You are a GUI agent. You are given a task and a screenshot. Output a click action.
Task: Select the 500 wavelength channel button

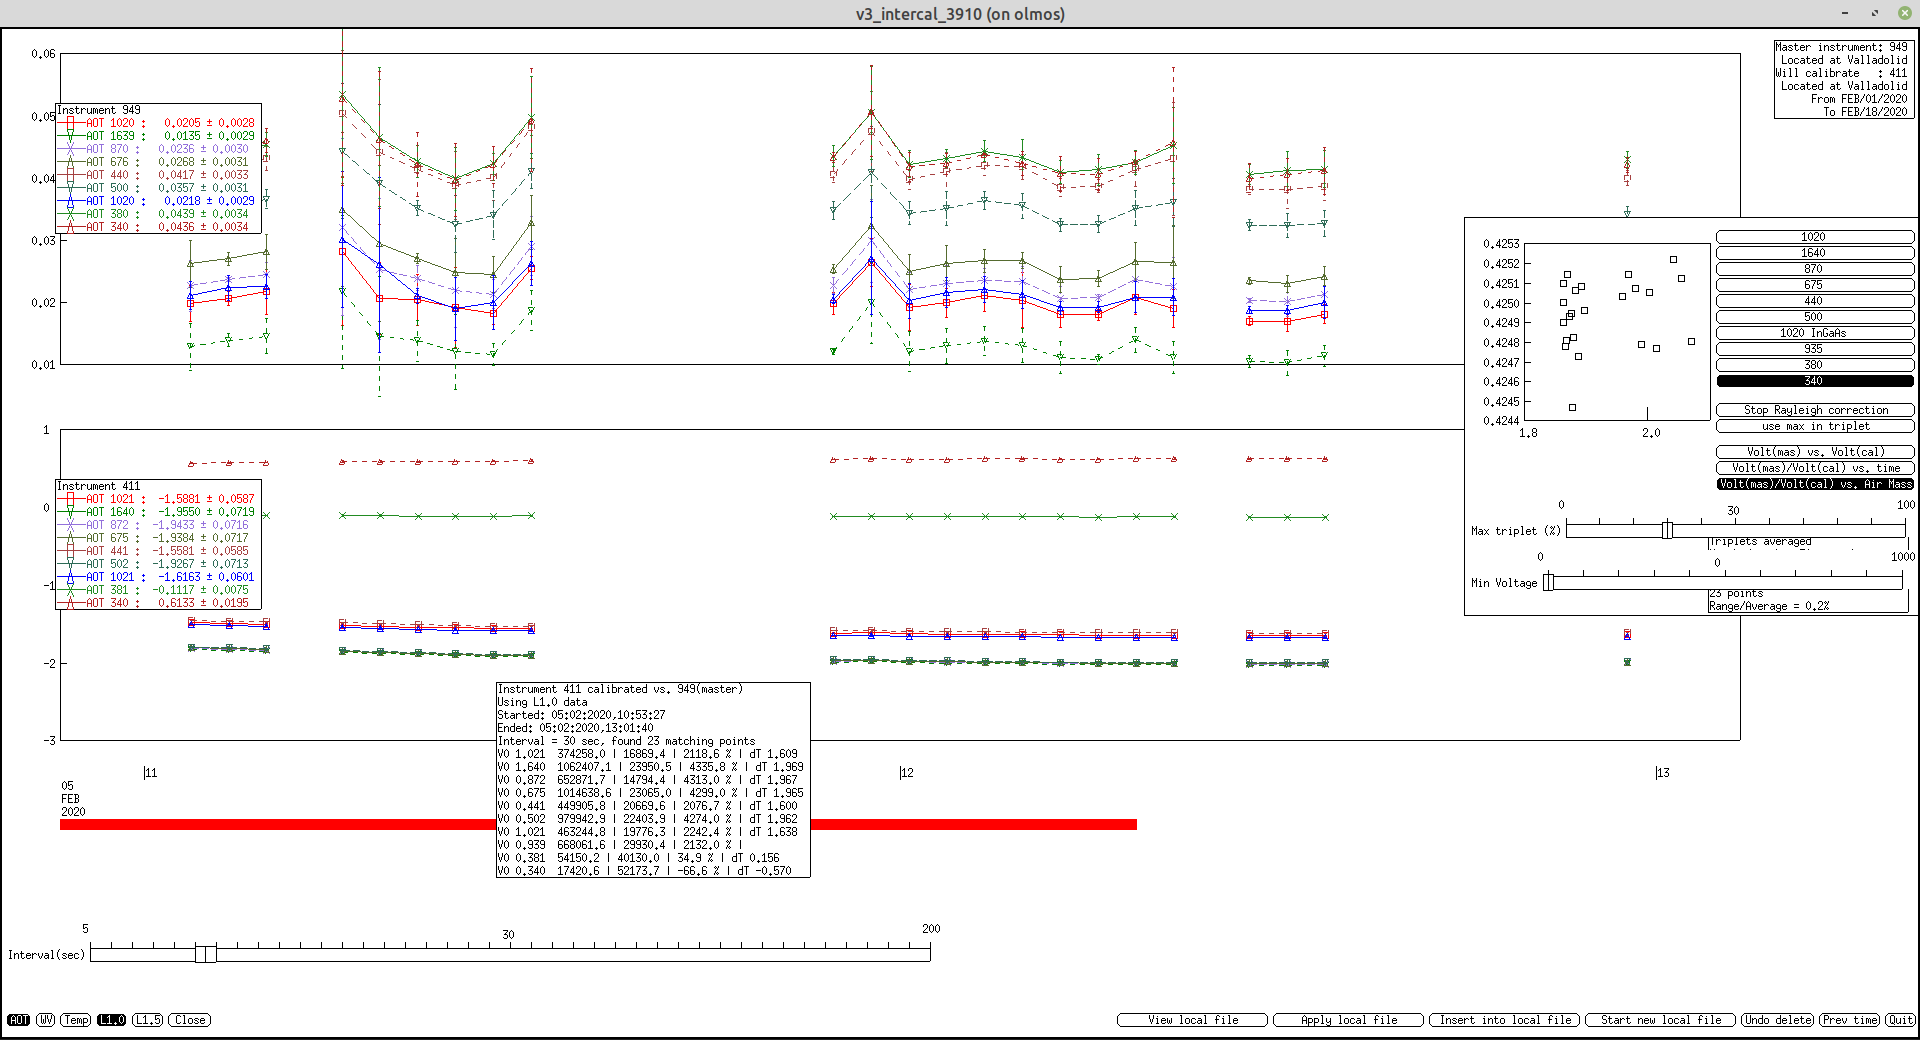click(x=1814, y=317)
